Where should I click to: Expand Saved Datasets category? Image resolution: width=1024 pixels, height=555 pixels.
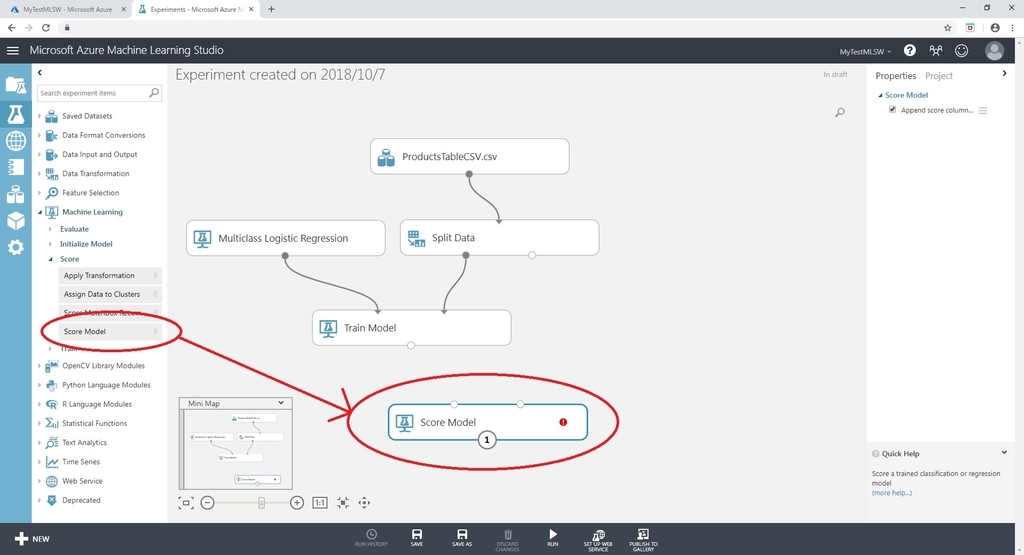click(39, 116)
